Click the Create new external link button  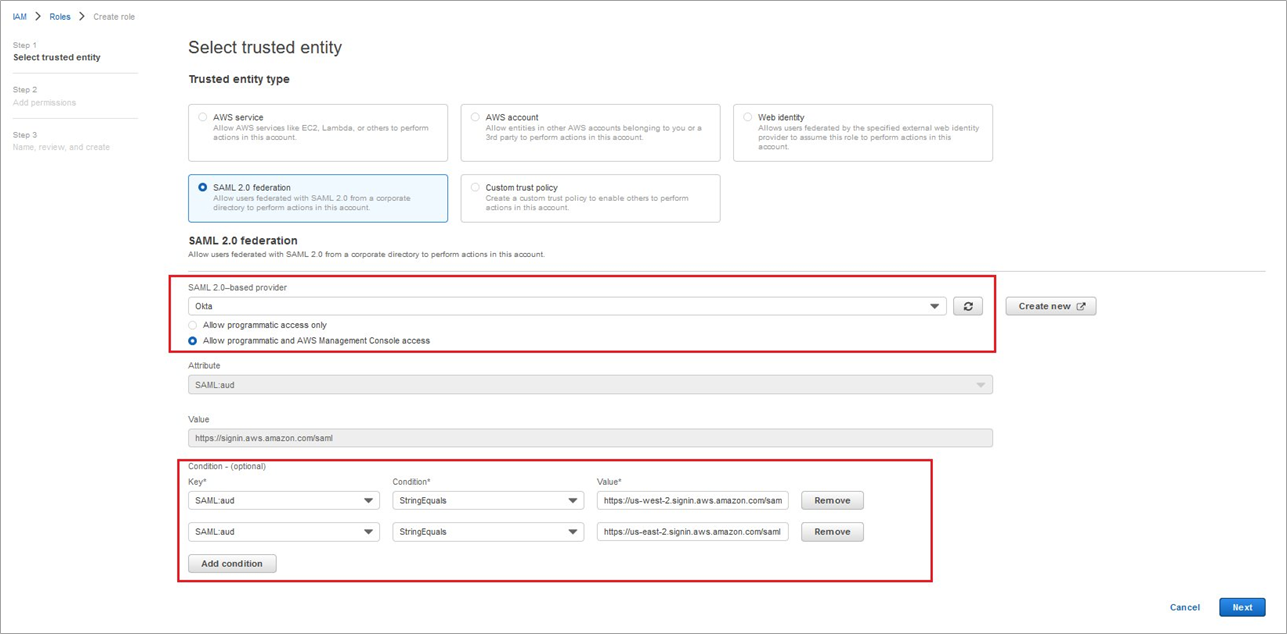pyautogui.click(x=1050, y=306)
